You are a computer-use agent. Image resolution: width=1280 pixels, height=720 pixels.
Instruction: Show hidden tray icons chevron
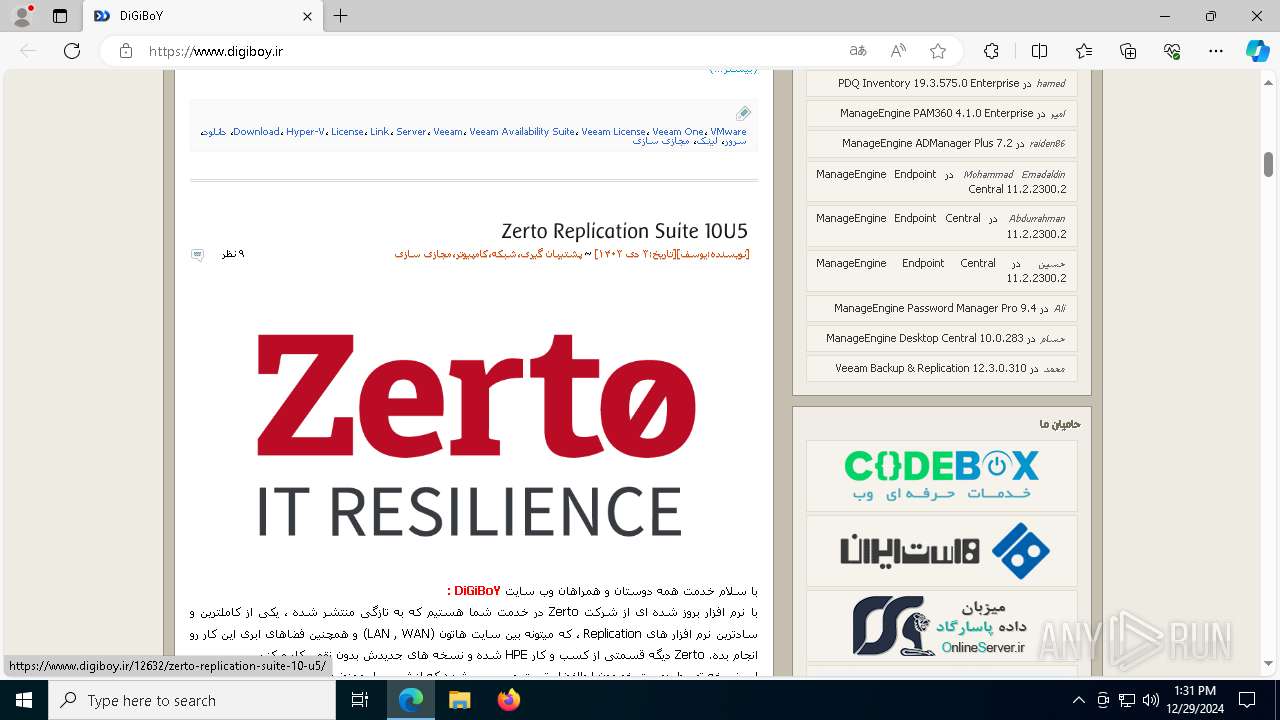[1078, 700]
